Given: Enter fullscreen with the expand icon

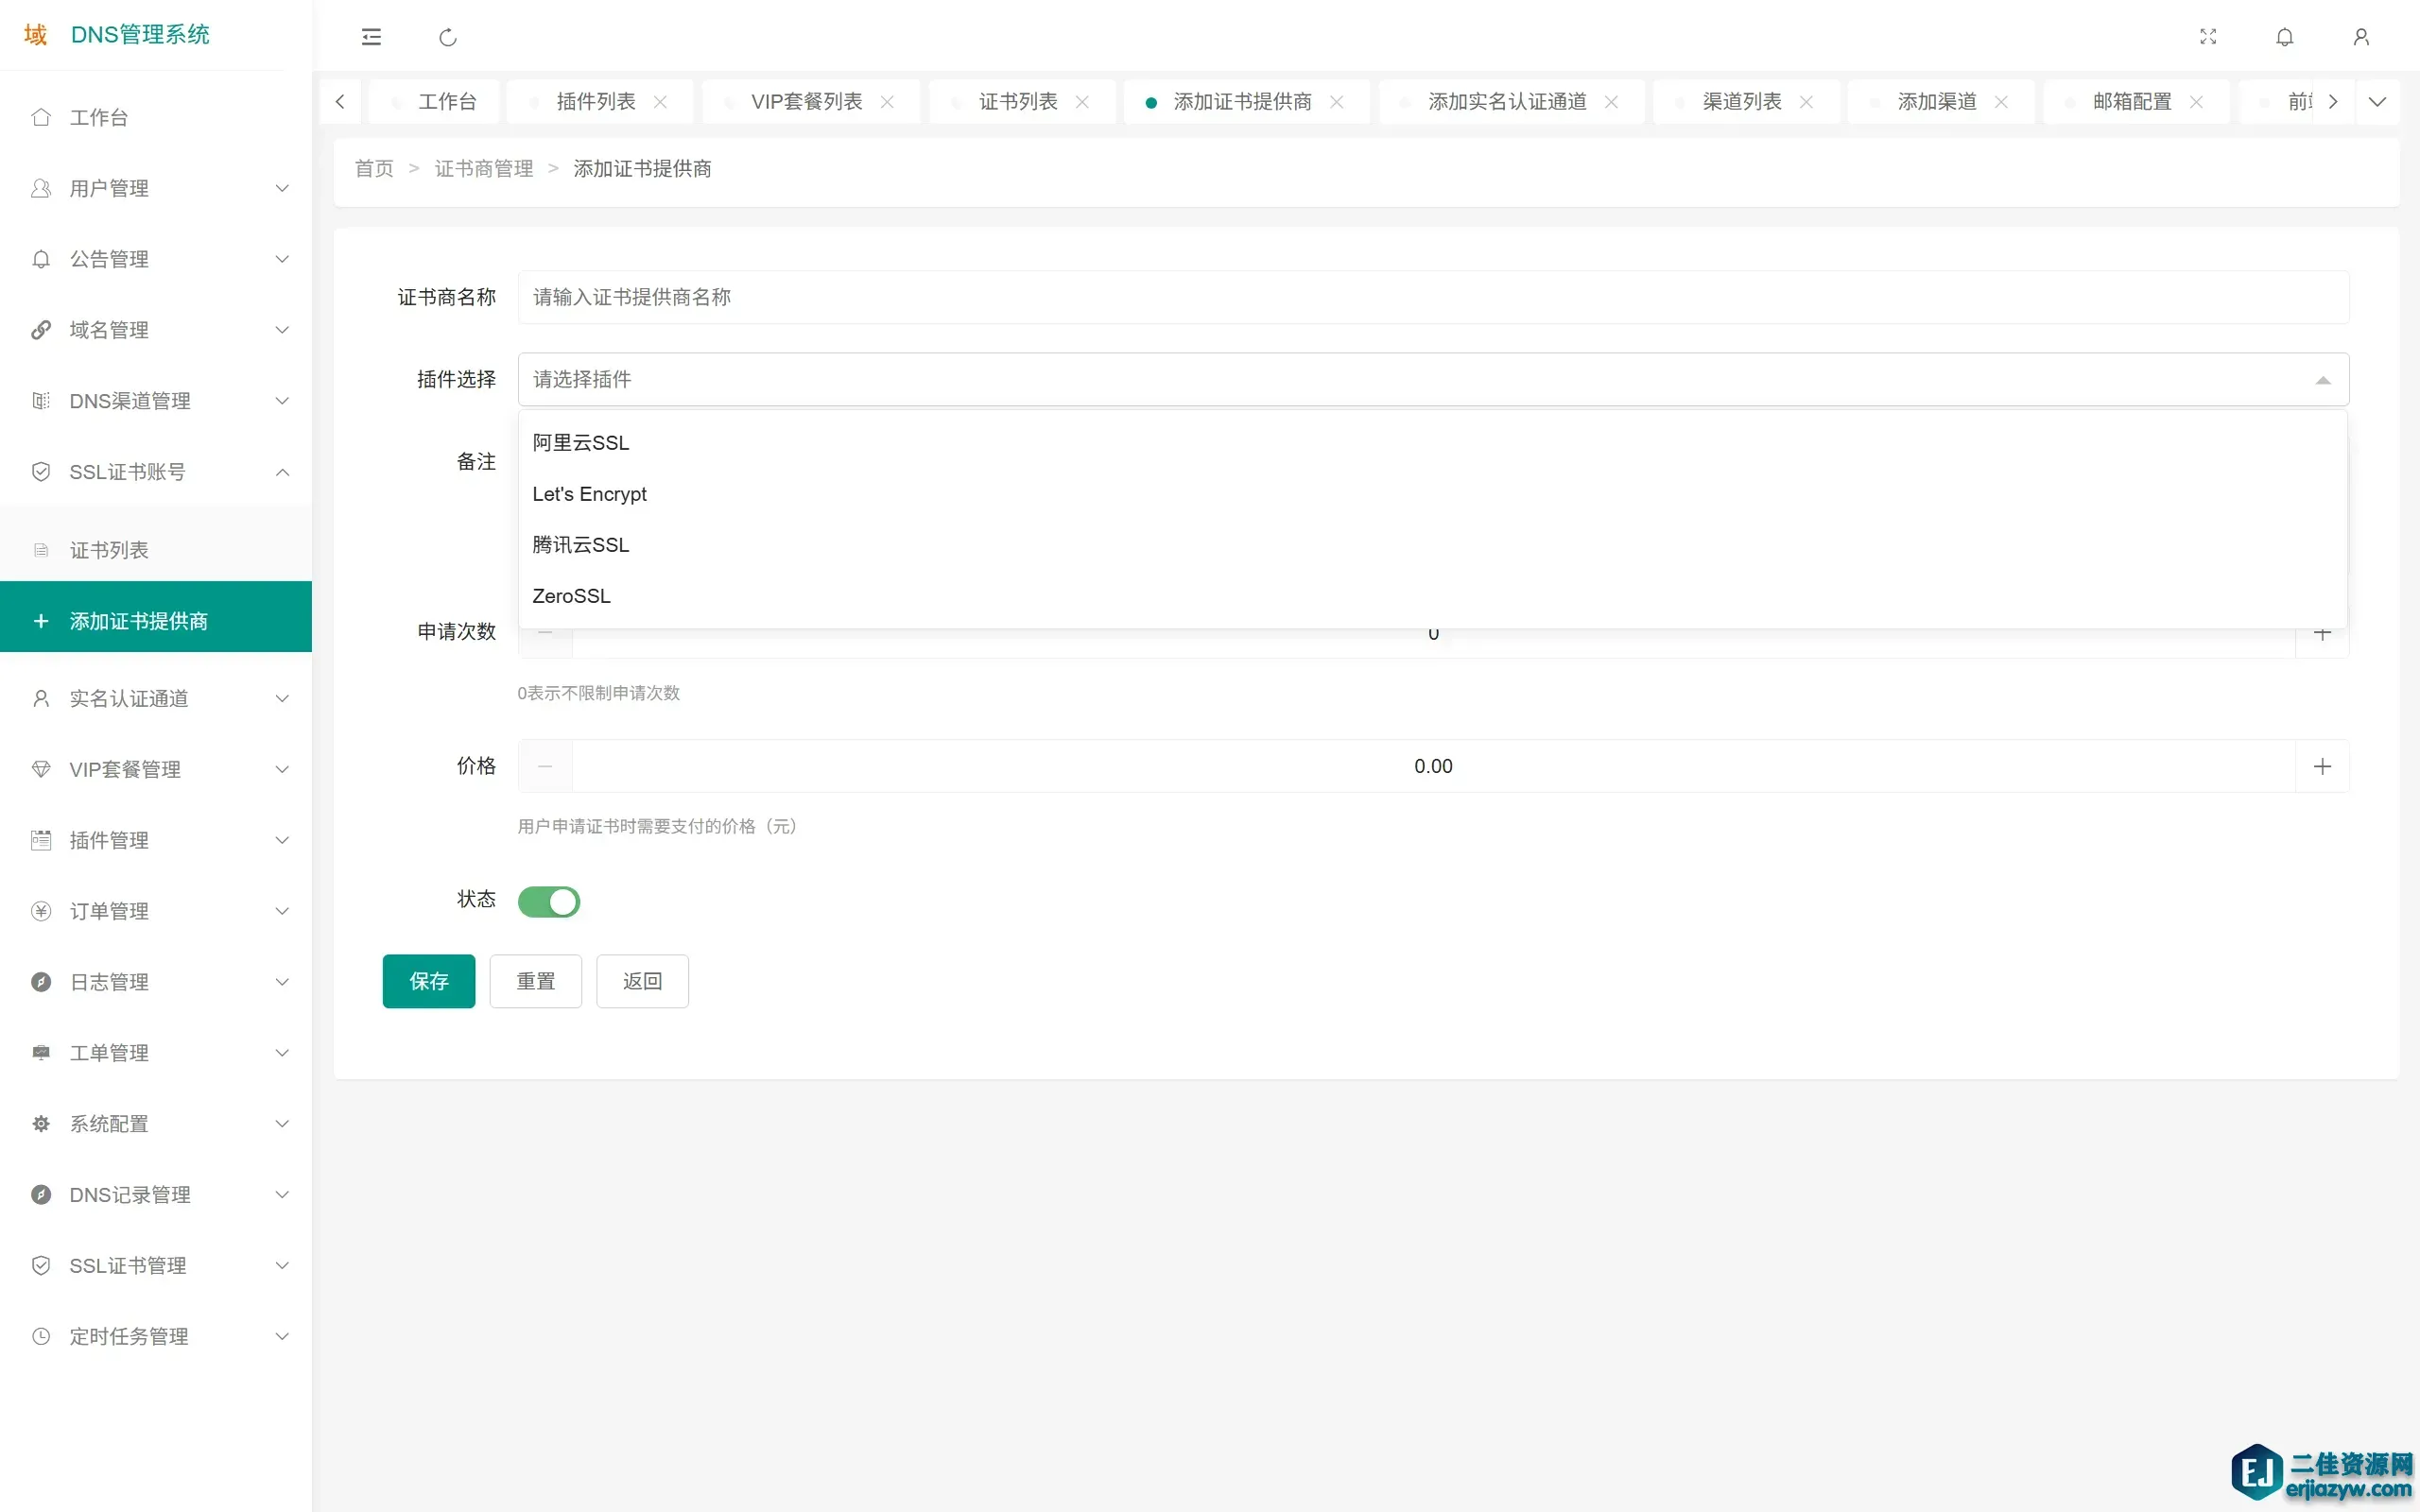Looking at the screenshot, I should (2208, 37).
